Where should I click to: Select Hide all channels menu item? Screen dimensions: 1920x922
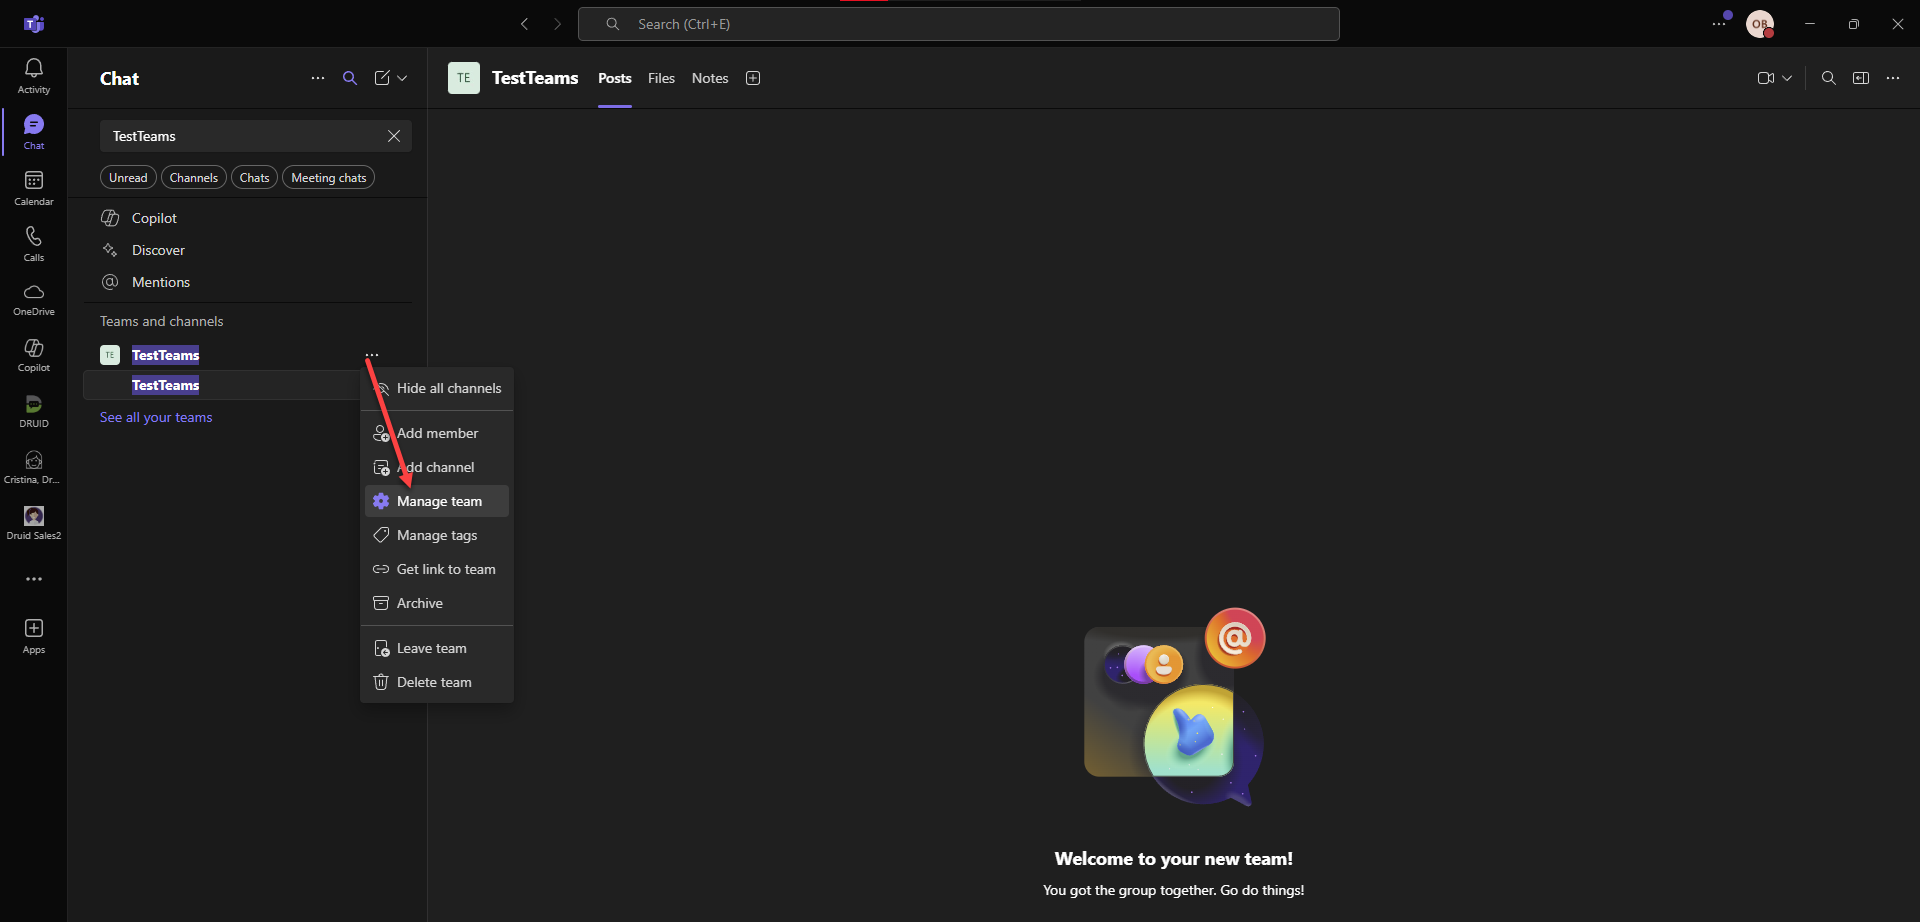tap(437, 388)
